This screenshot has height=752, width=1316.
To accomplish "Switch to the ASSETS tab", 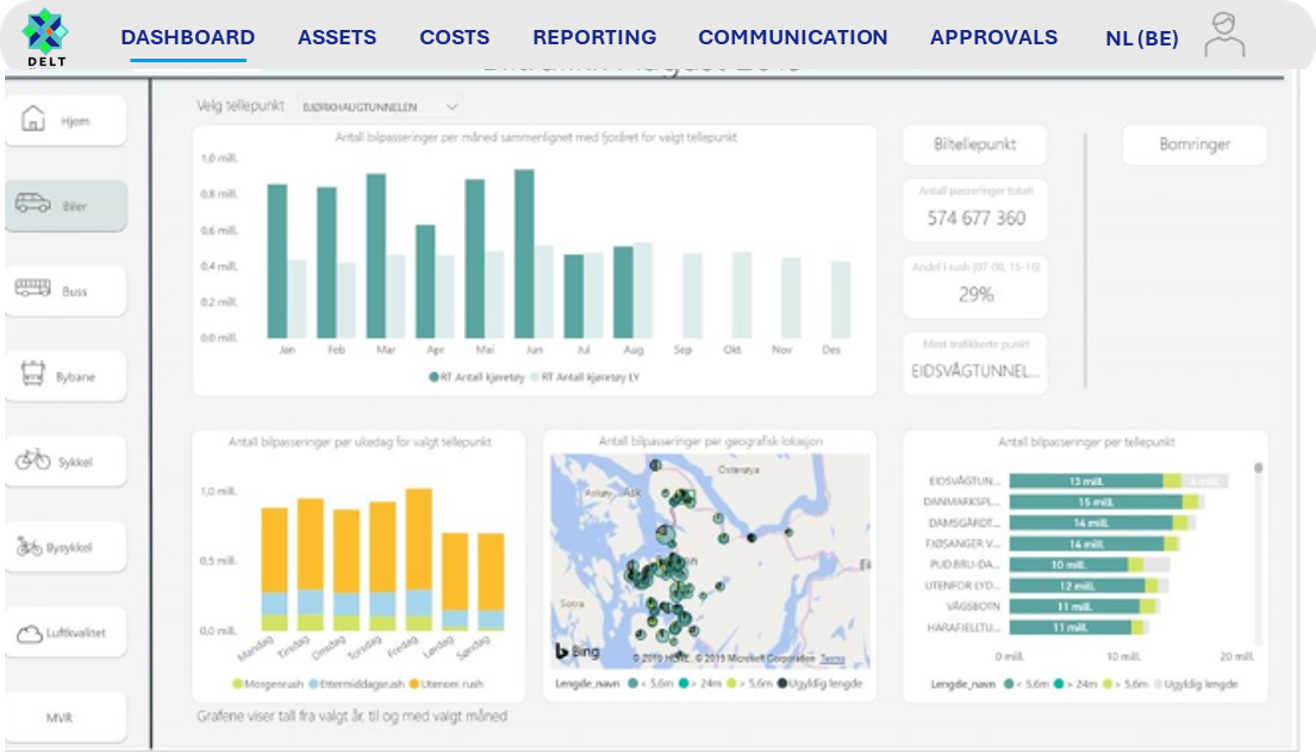I will (337, 38).
